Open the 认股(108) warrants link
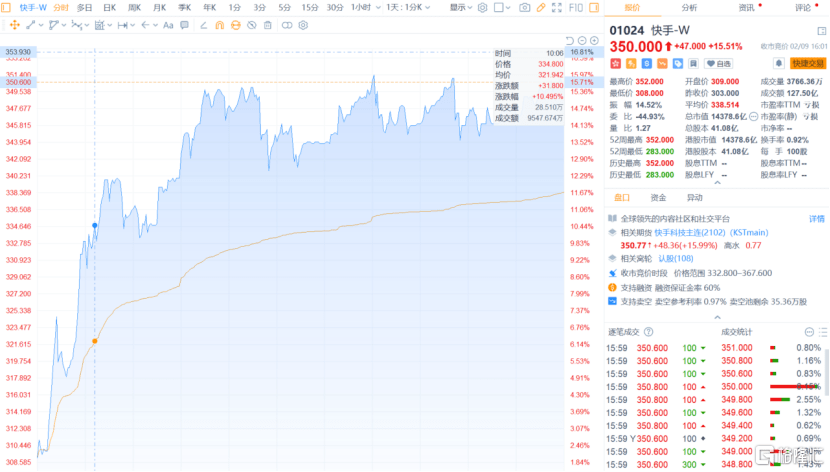Viewport: 830px width, 472px height. click(675, 258)
